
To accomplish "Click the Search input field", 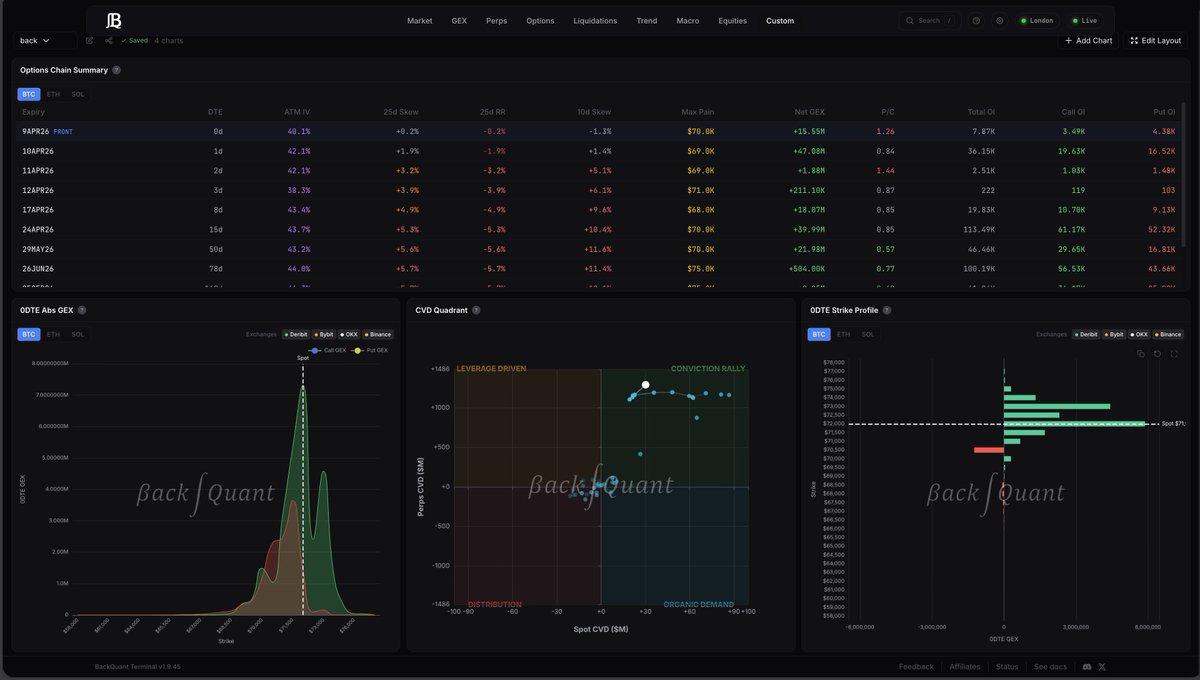I will tap(928, 20).
